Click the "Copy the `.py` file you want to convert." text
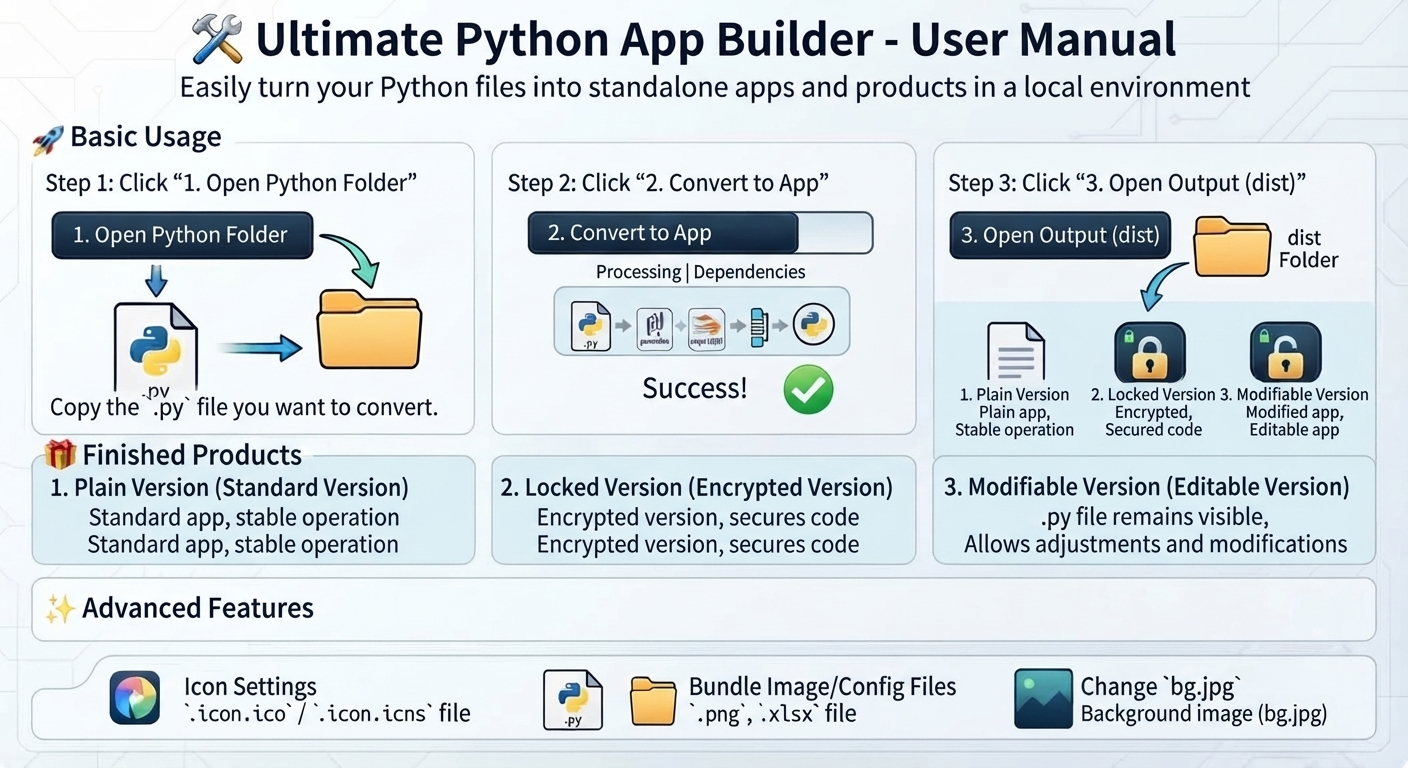 tap(244, 407)
